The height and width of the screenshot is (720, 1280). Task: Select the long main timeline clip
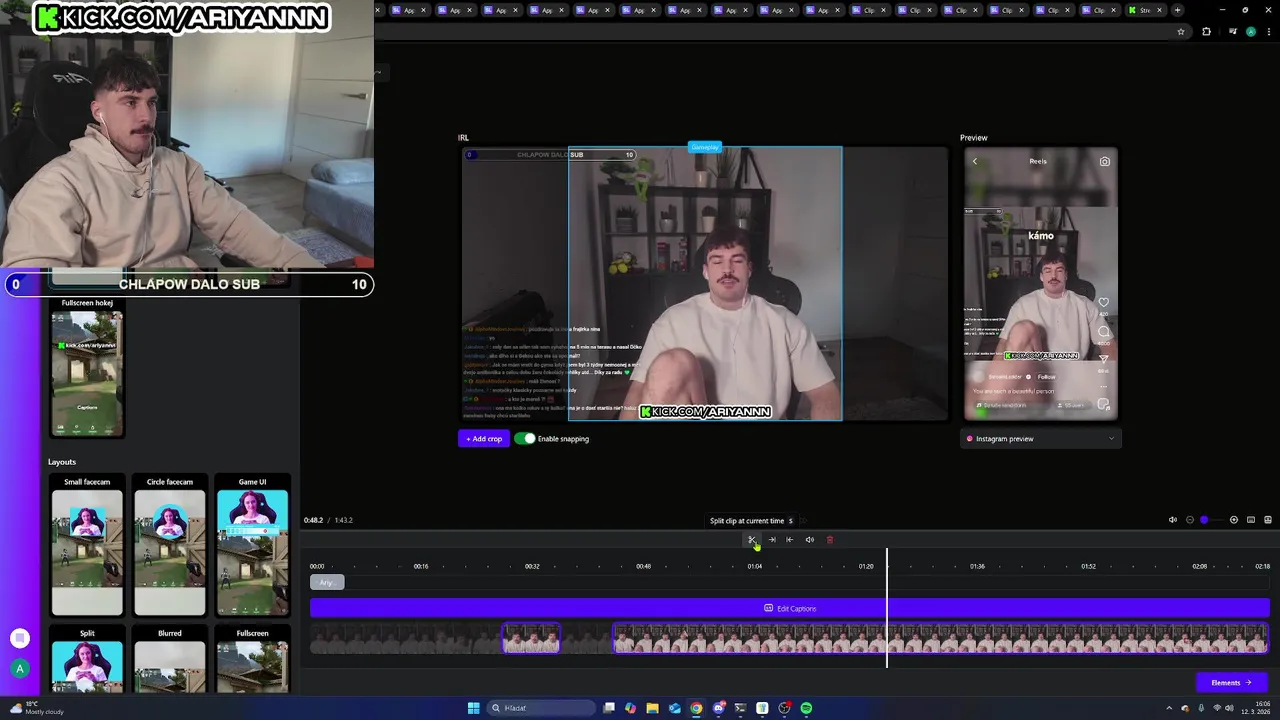coord(940,638)
